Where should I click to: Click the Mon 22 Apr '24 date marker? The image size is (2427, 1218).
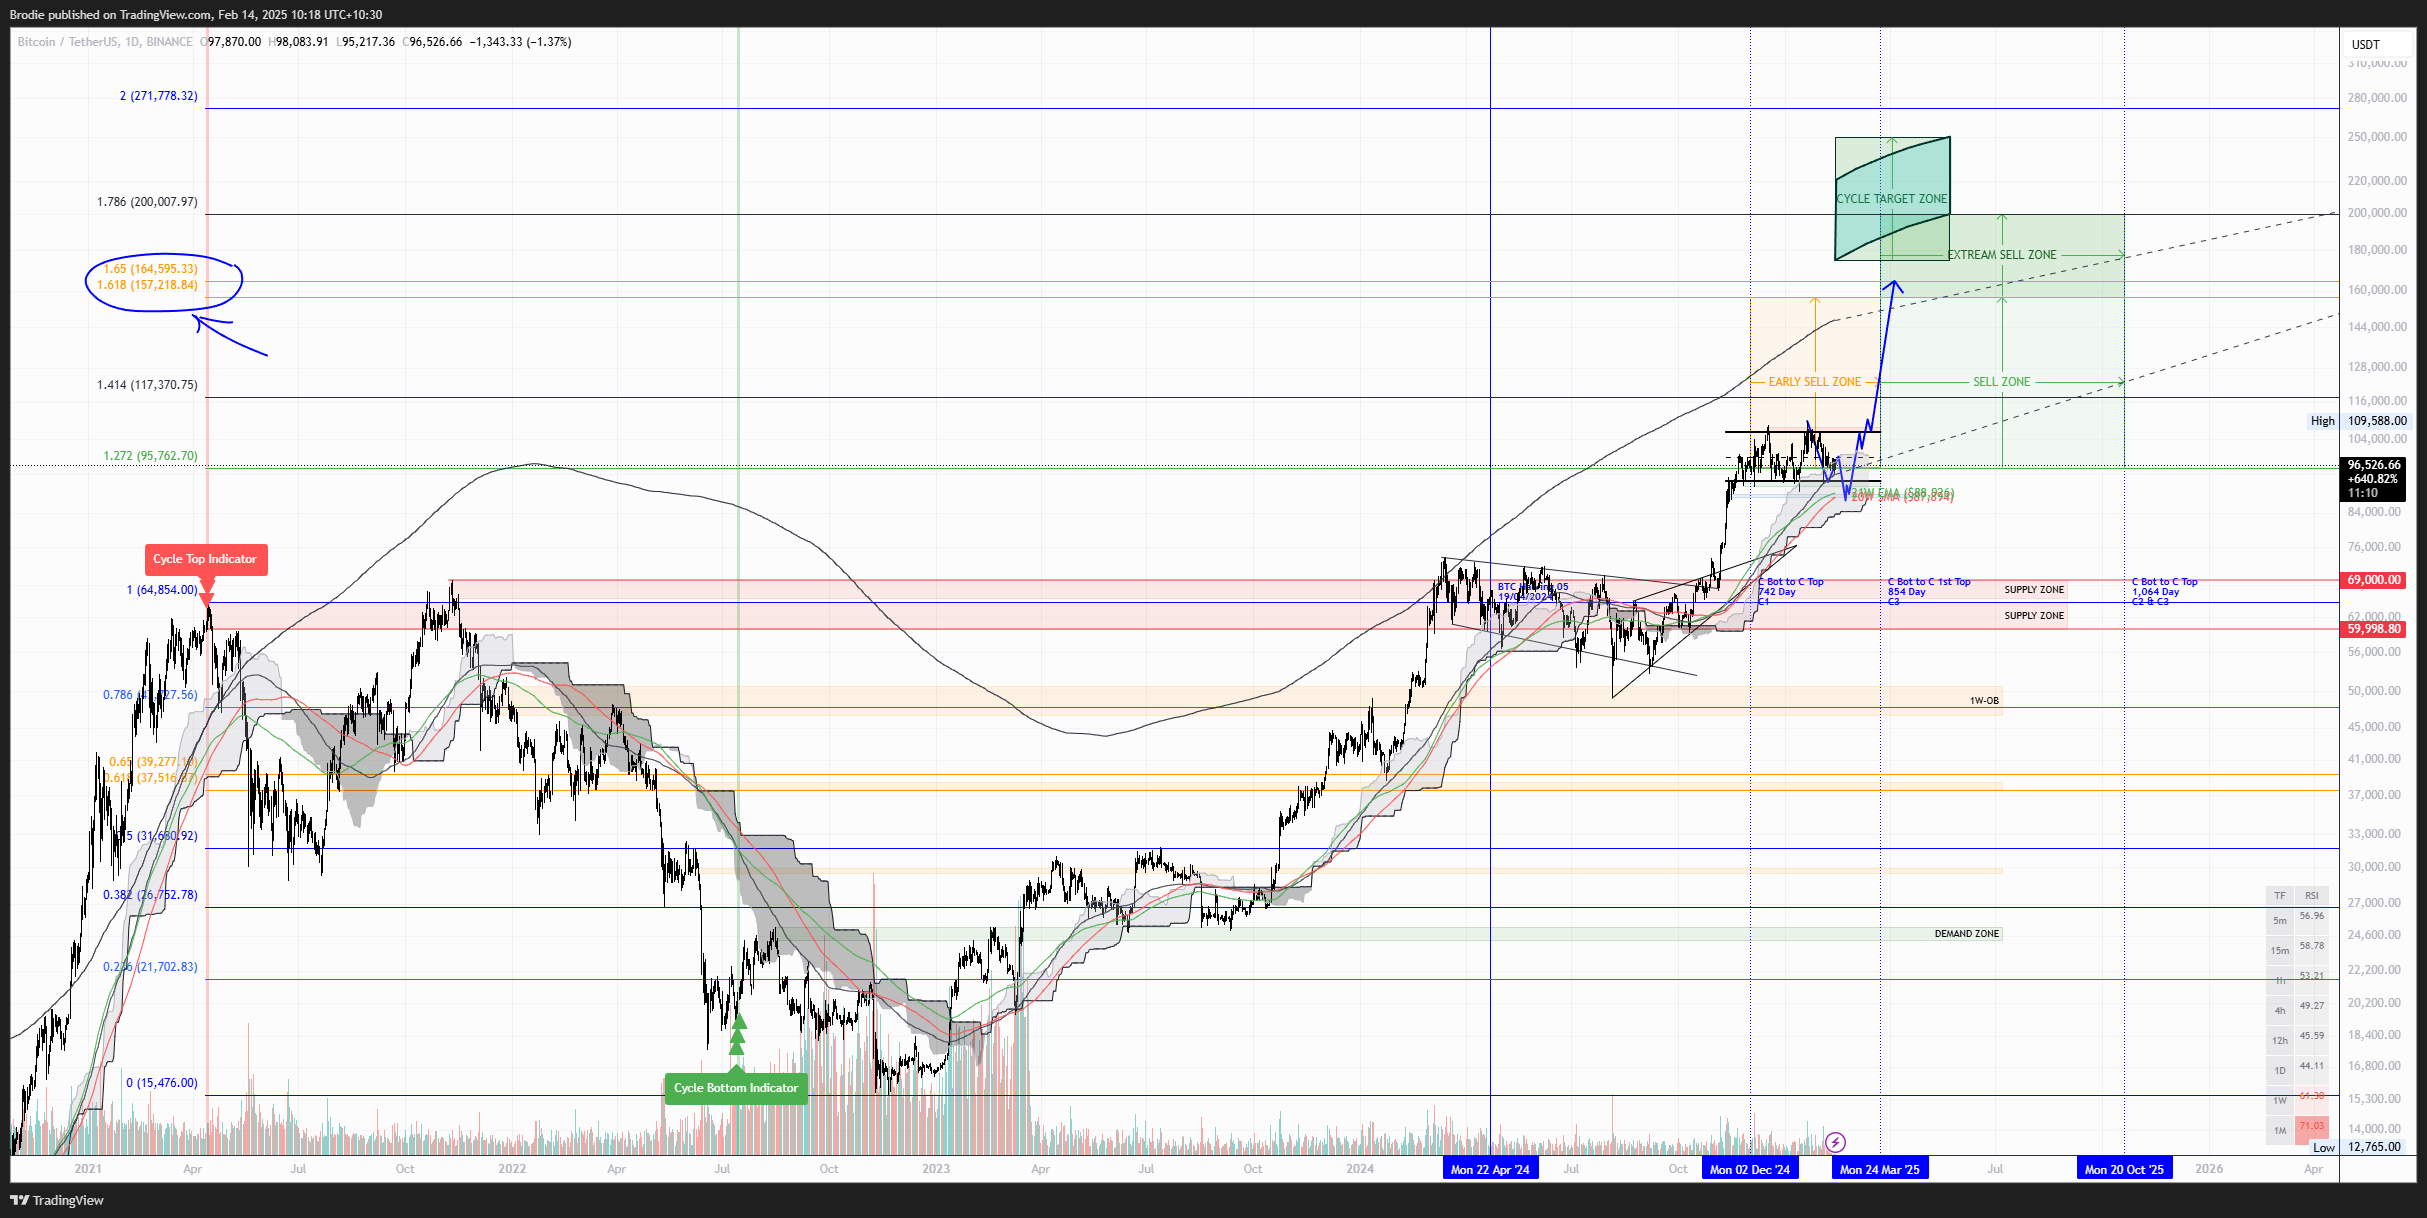[x=1490, y=1169]
